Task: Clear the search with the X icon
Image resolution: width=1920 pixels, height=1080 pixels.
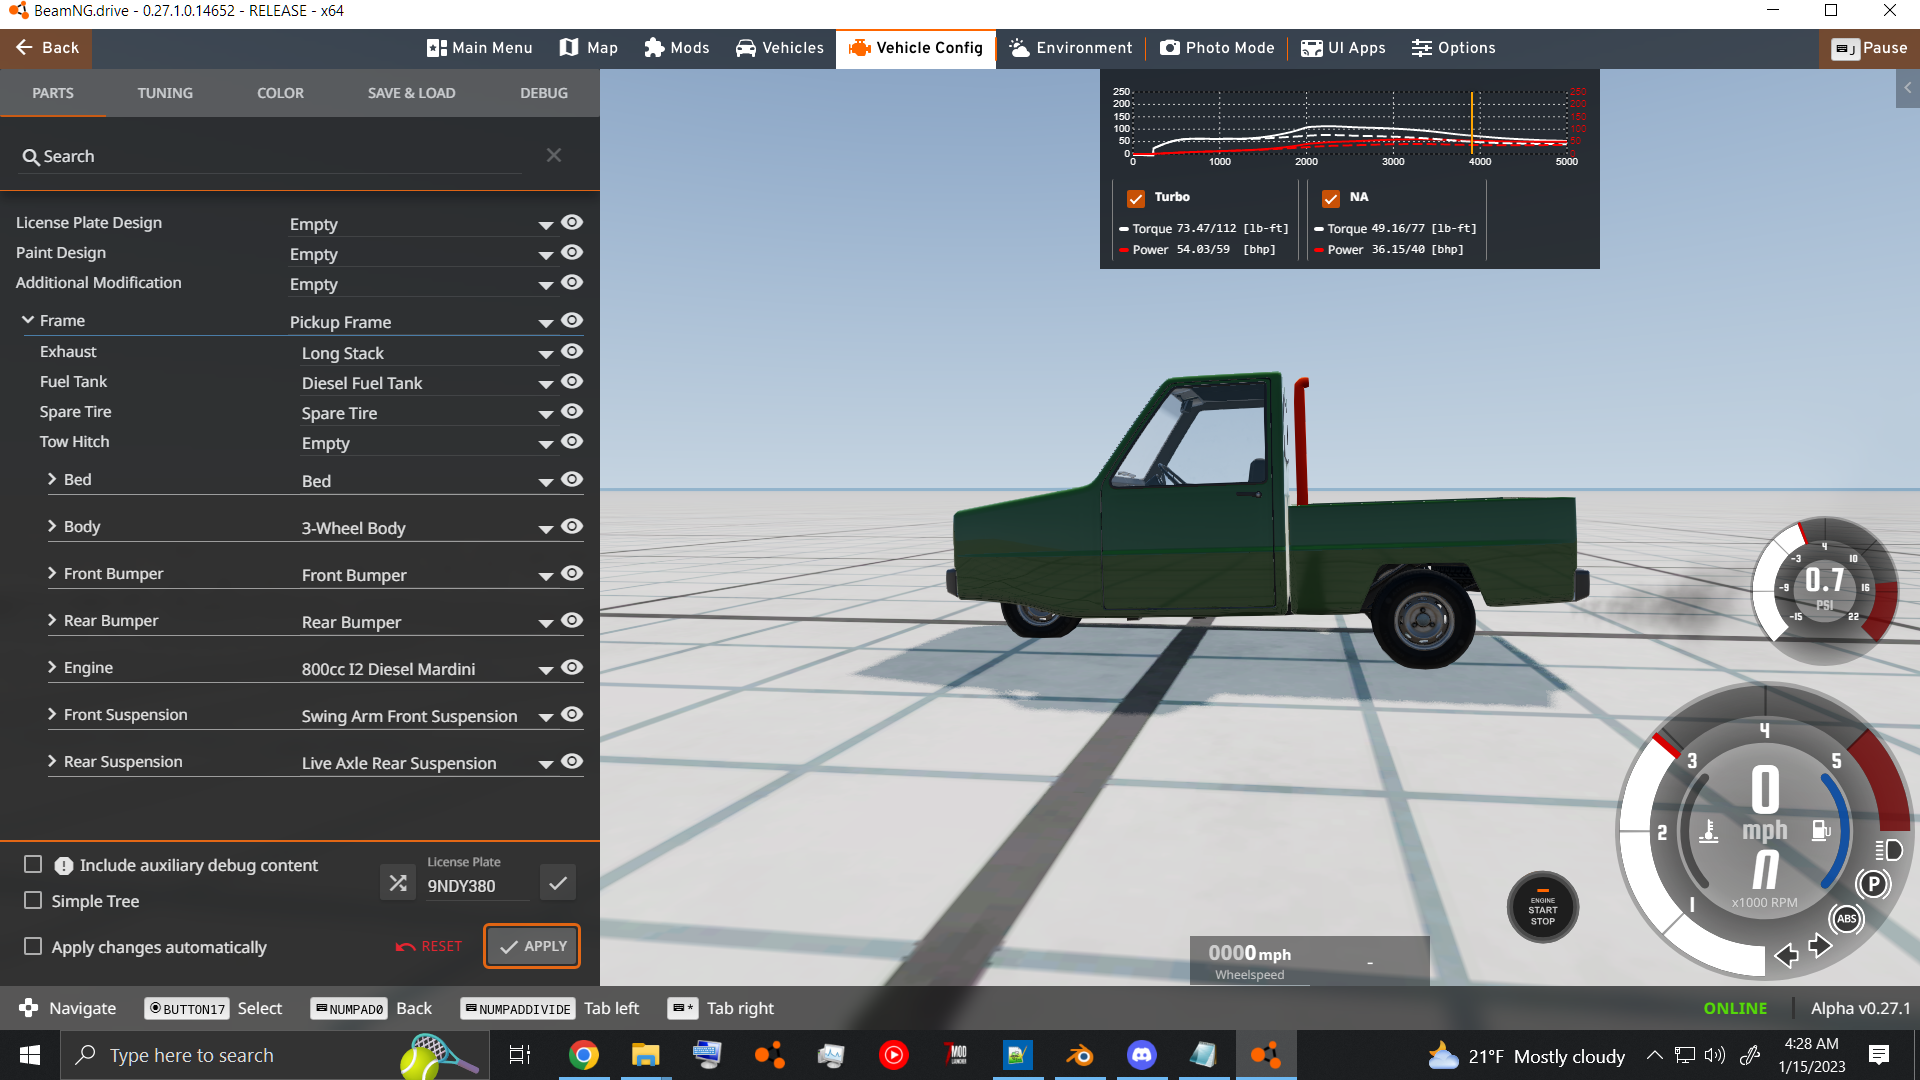Action: (x=554, y=155)
